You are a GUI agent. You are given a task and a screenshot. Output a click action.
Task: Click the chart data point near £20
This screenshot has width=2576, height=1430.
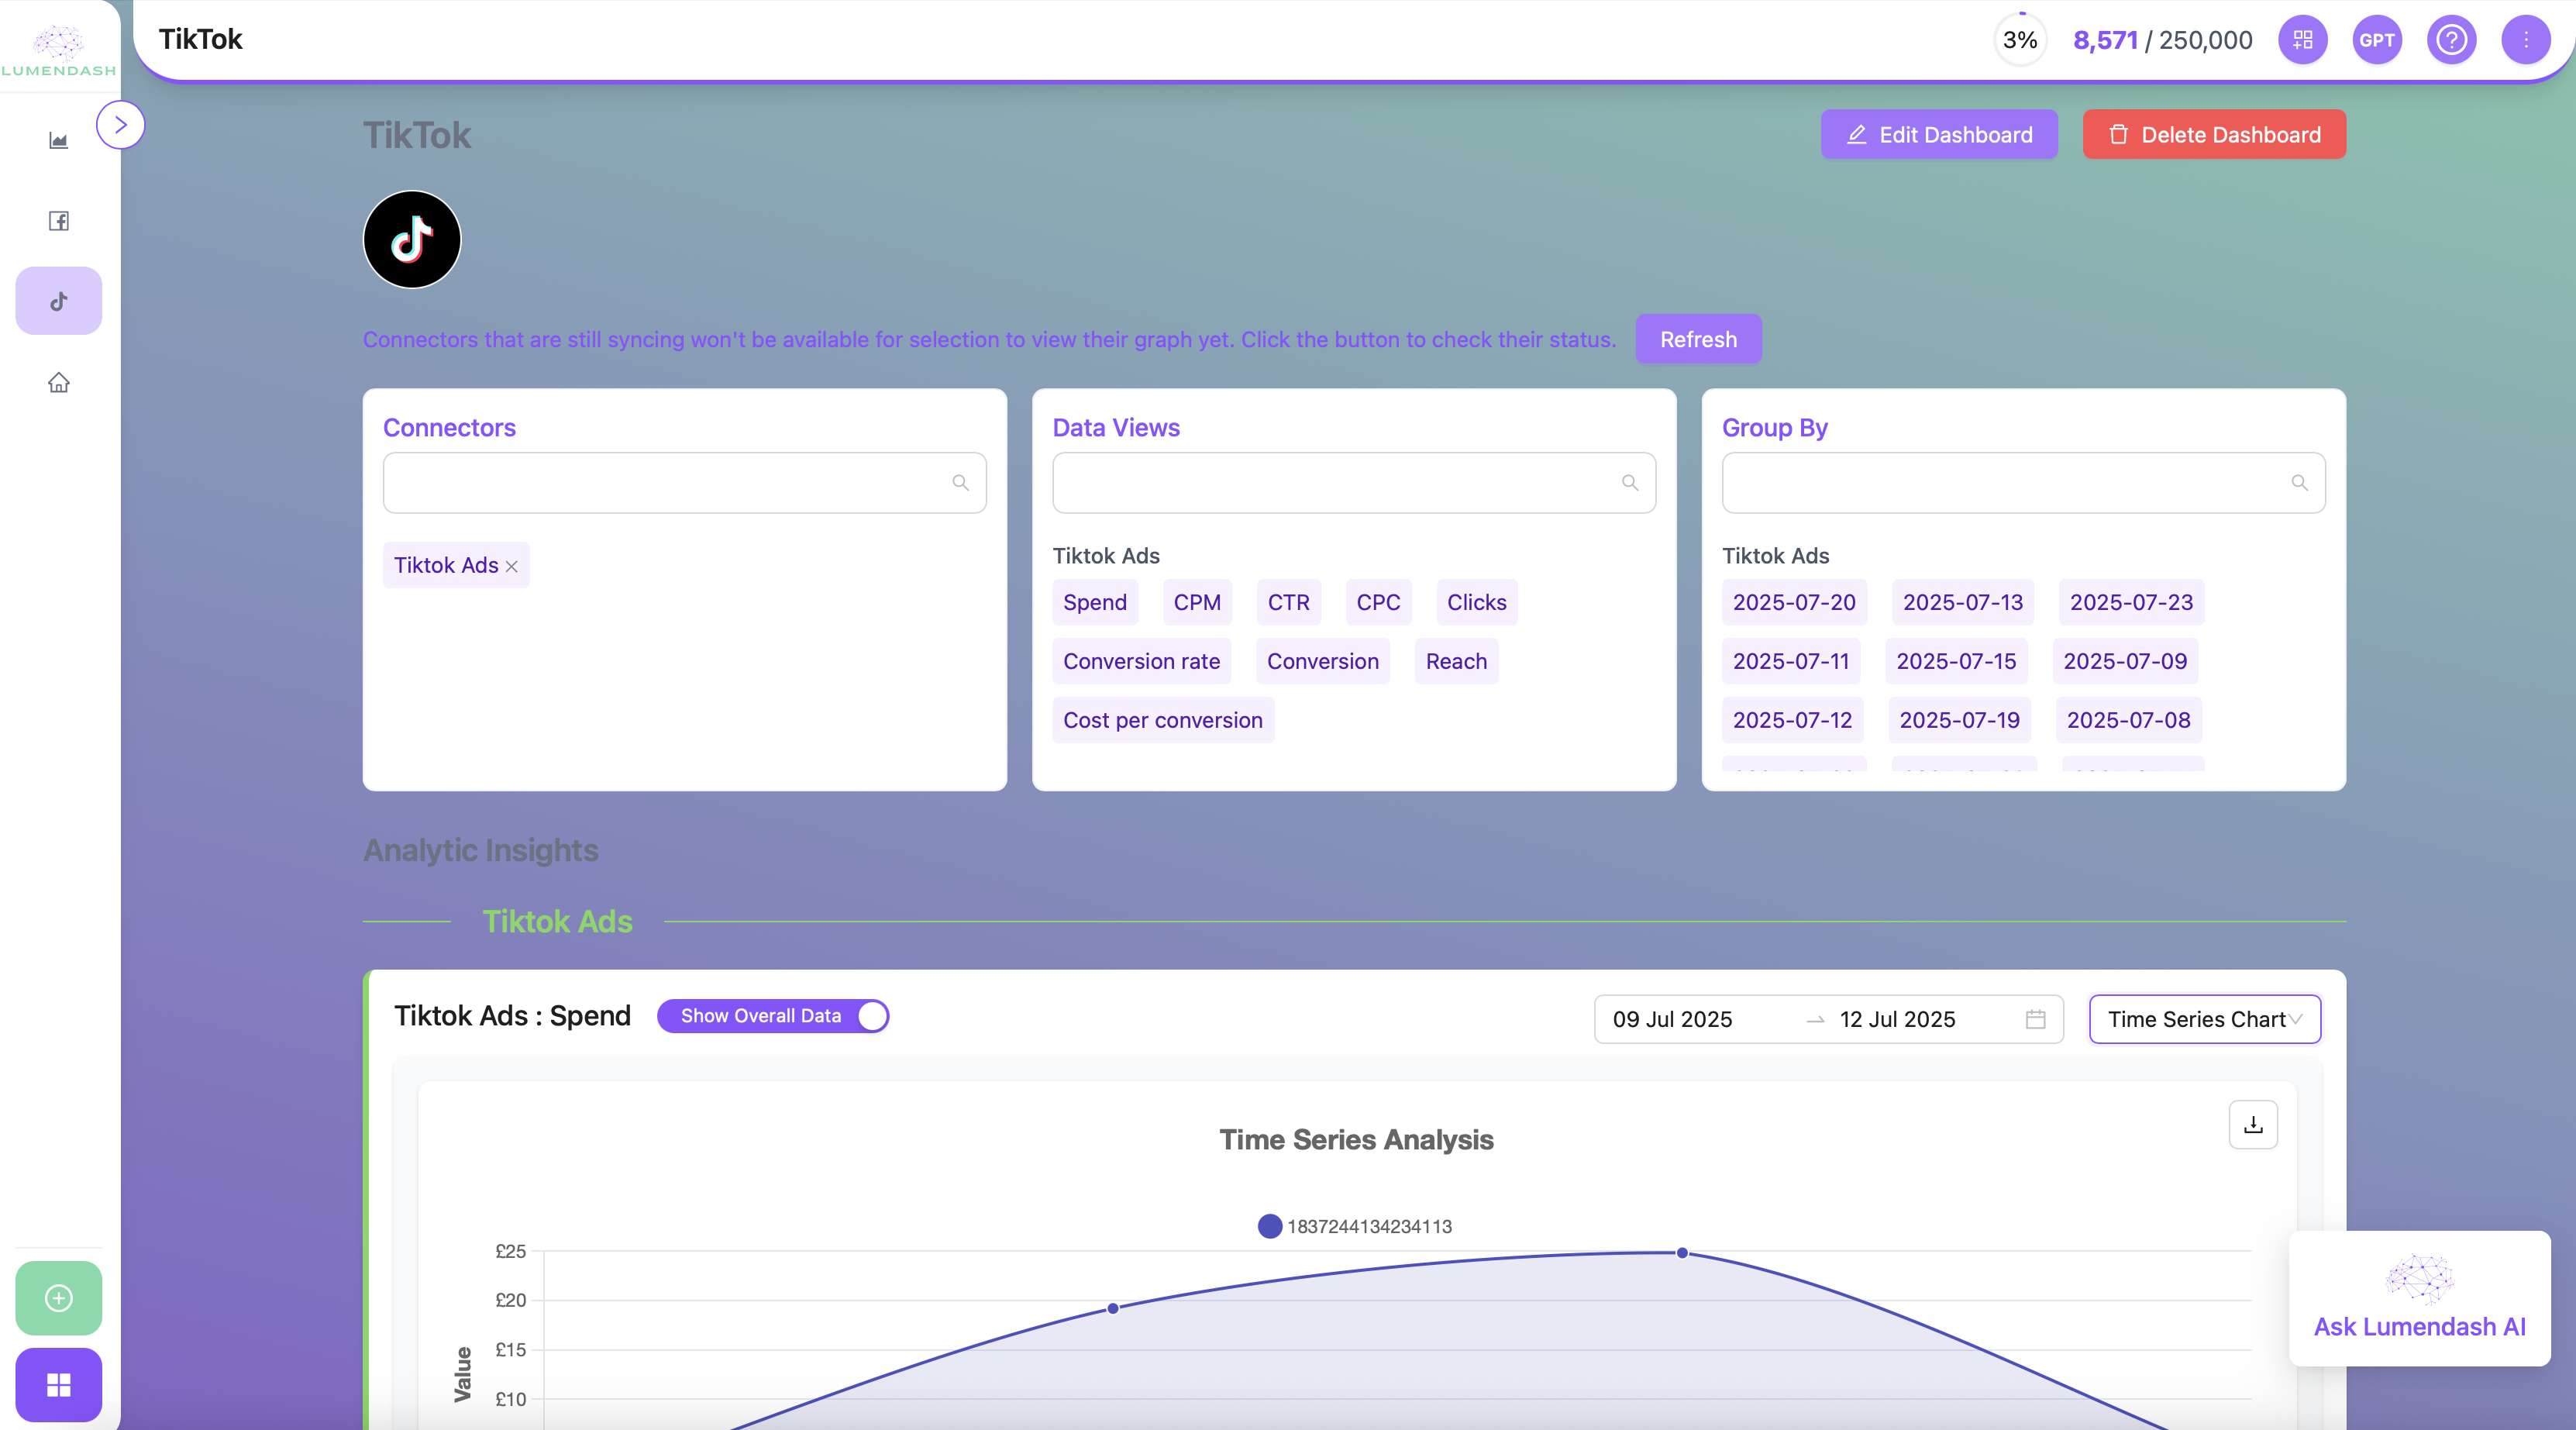pyautogui.click(x=1113, y=1308)
